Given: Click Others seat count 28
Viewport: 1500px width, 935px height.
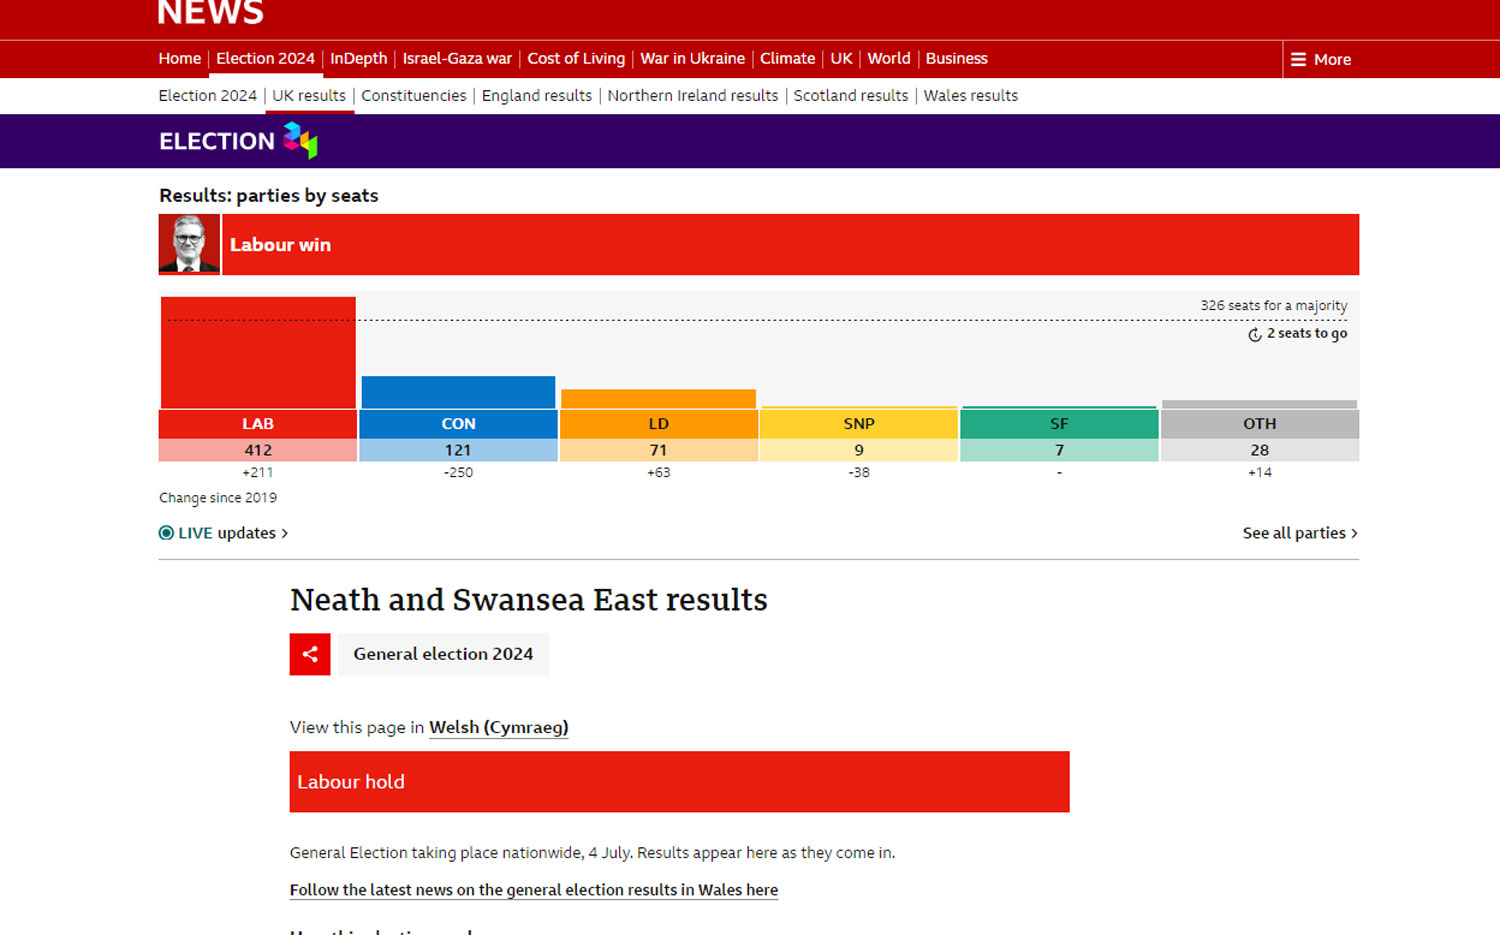Looking at the screenshot, I should 1260,450.
